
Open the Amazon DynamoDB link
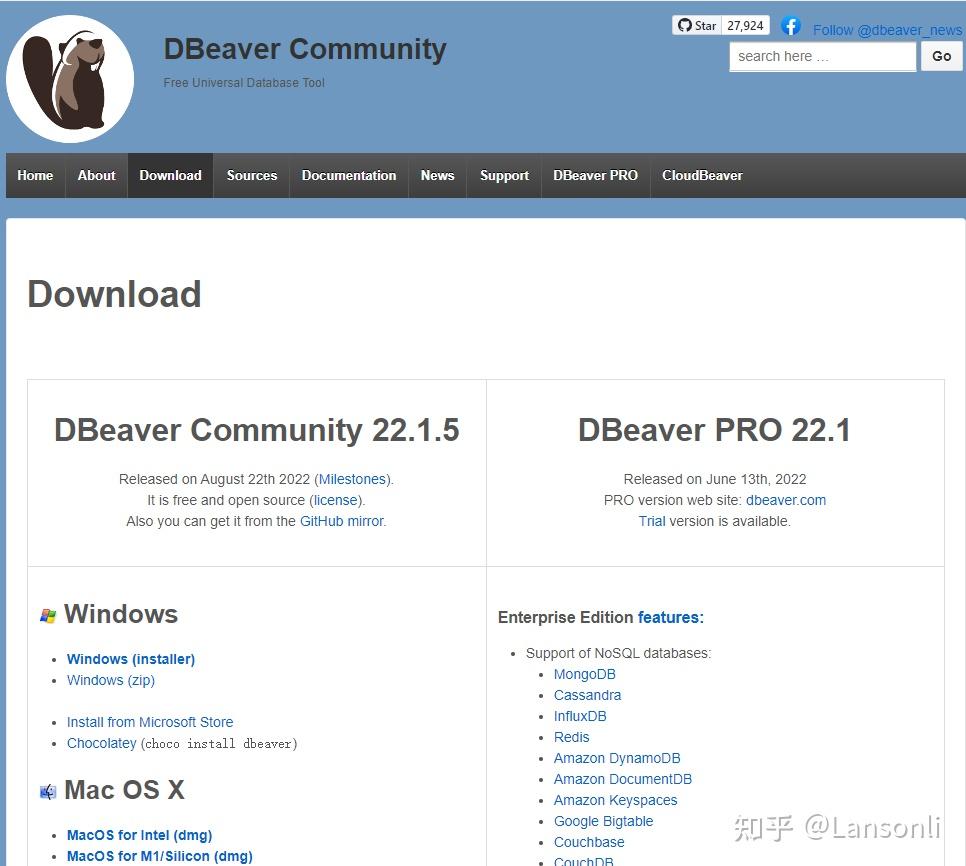617,758
